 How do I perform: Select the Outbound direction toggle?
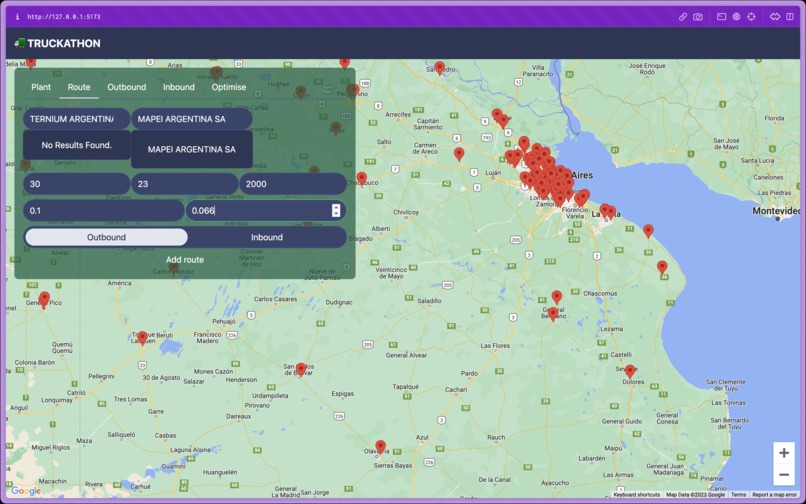106,237
